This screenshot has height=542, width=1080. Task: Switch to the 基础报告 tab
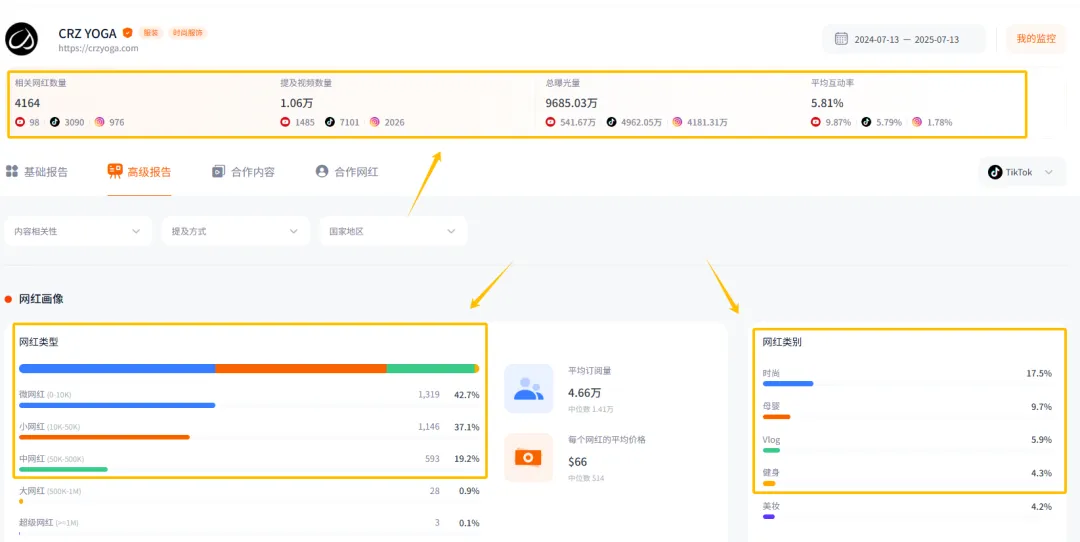click(38, 172)
